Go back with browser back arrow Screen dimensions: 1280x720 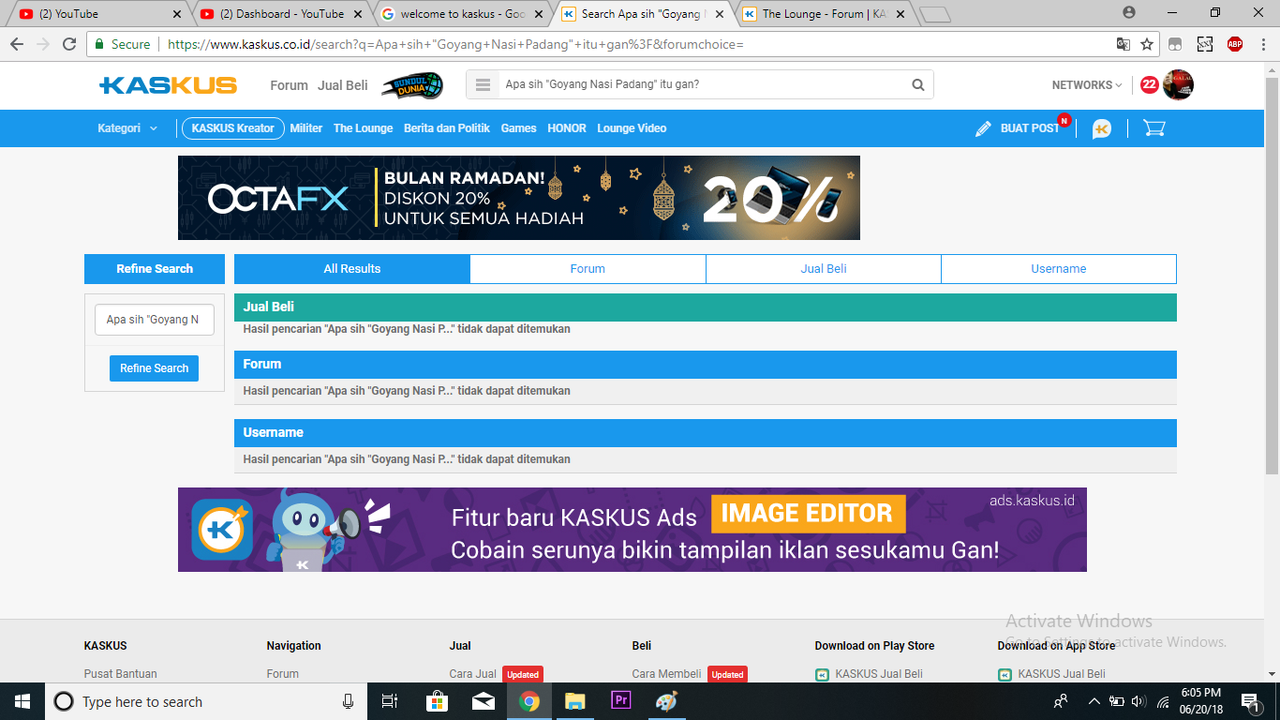(17, 44)
